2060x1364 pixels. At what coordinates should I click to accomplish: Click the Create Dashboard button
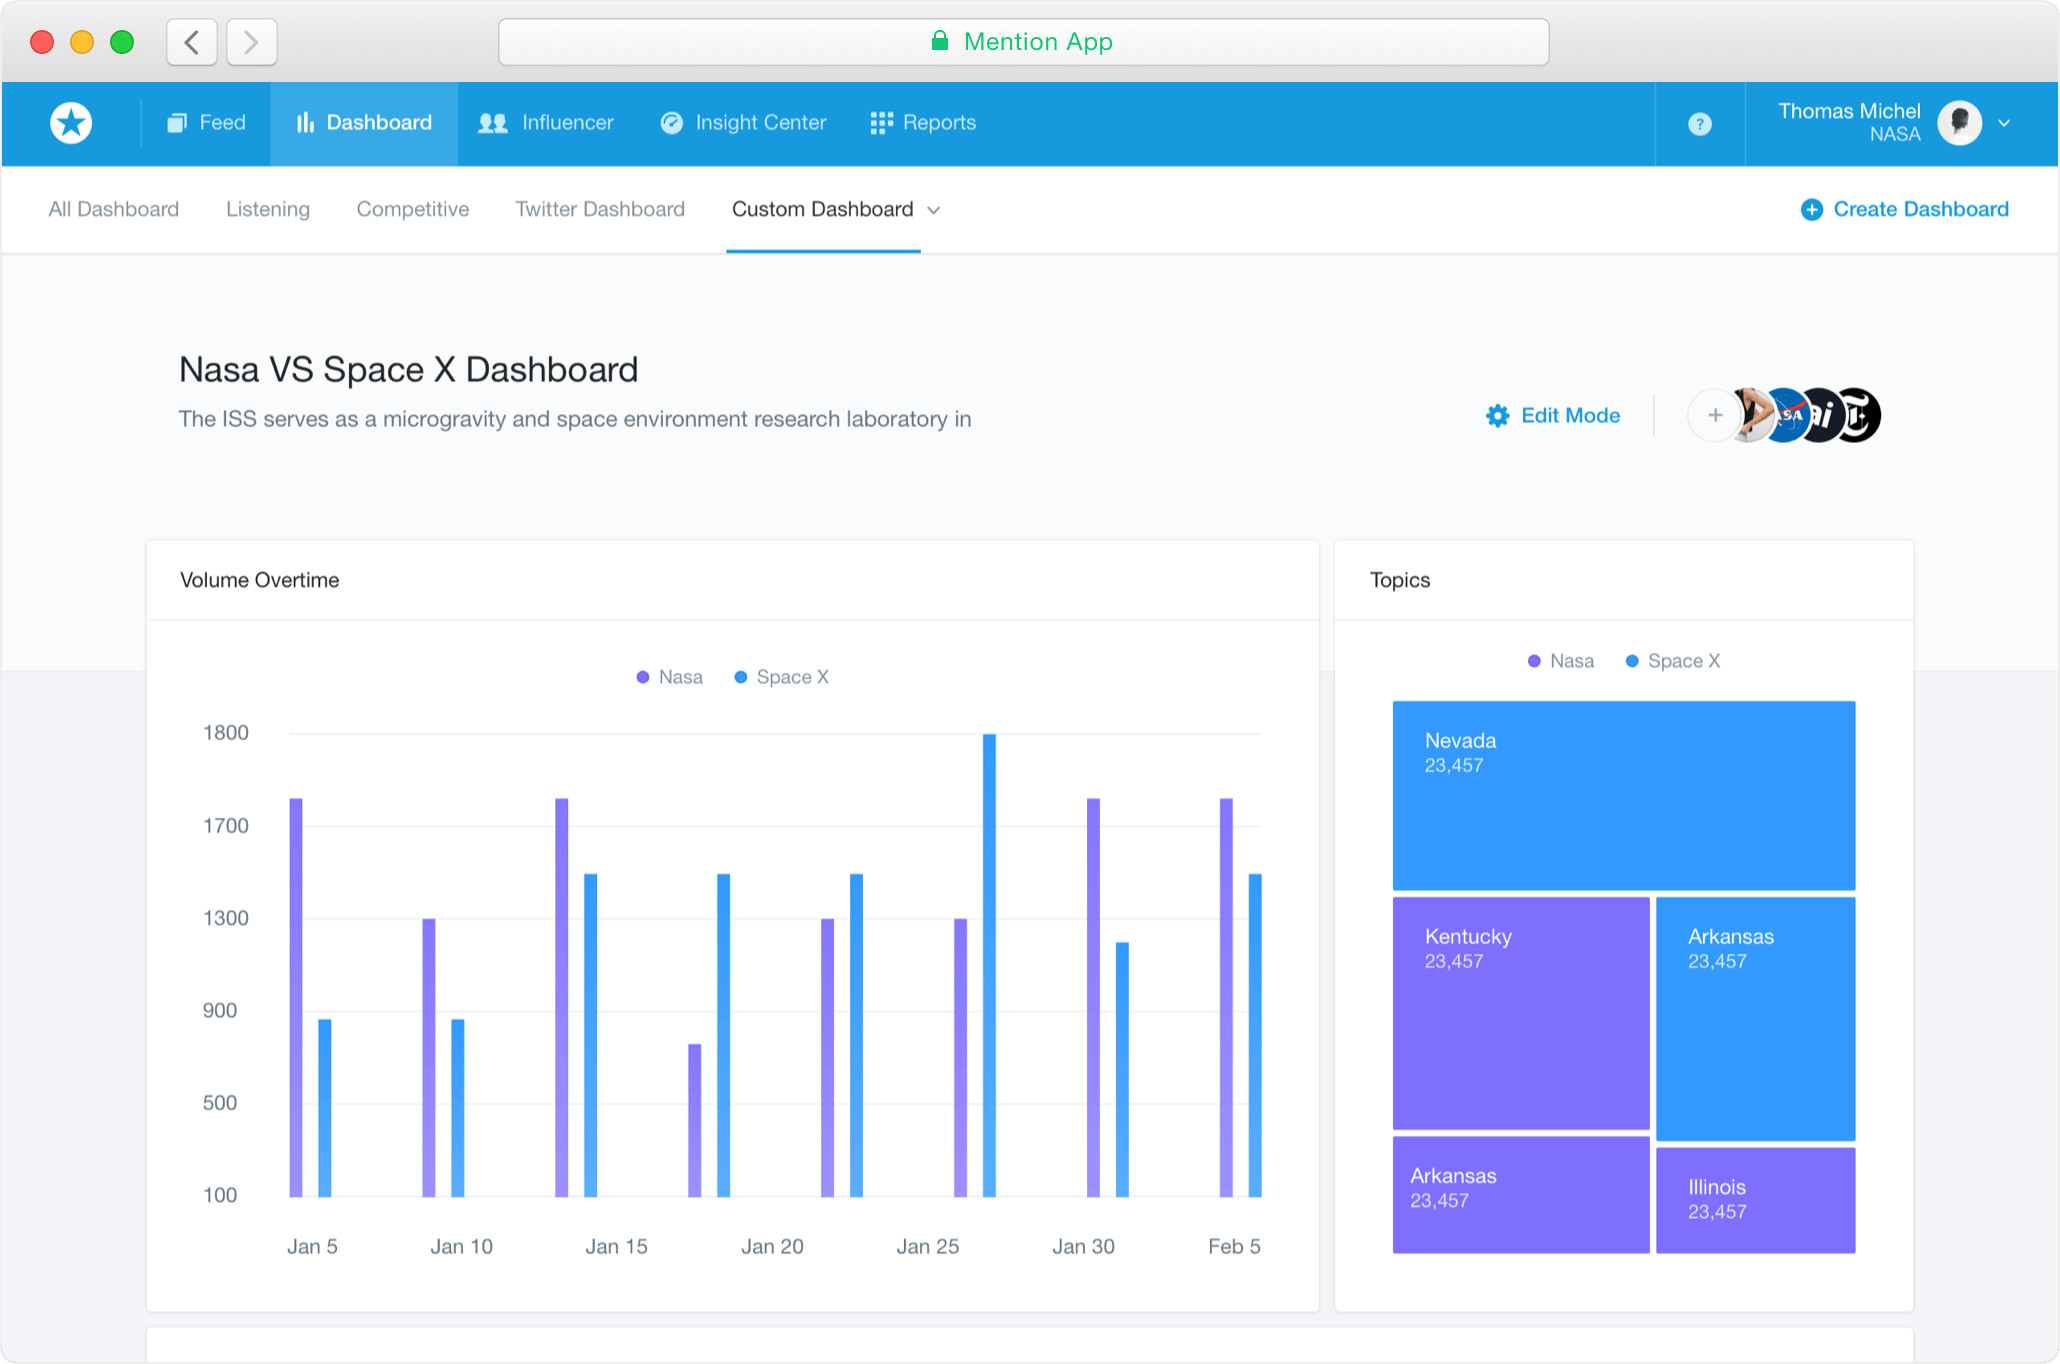coord(1905,209)
